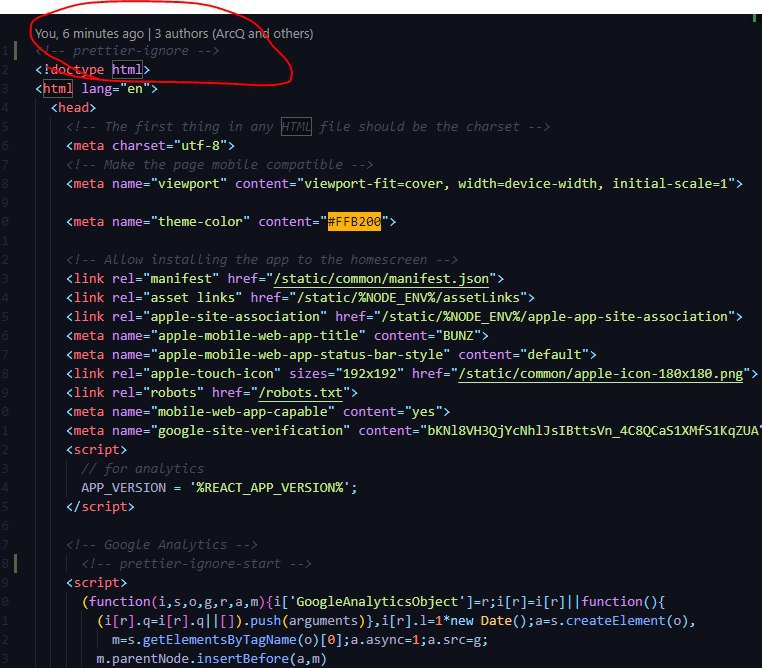Click the apple-site-association link line
The height and width of the screenshot is (668, 762).
tap(404, 317)
